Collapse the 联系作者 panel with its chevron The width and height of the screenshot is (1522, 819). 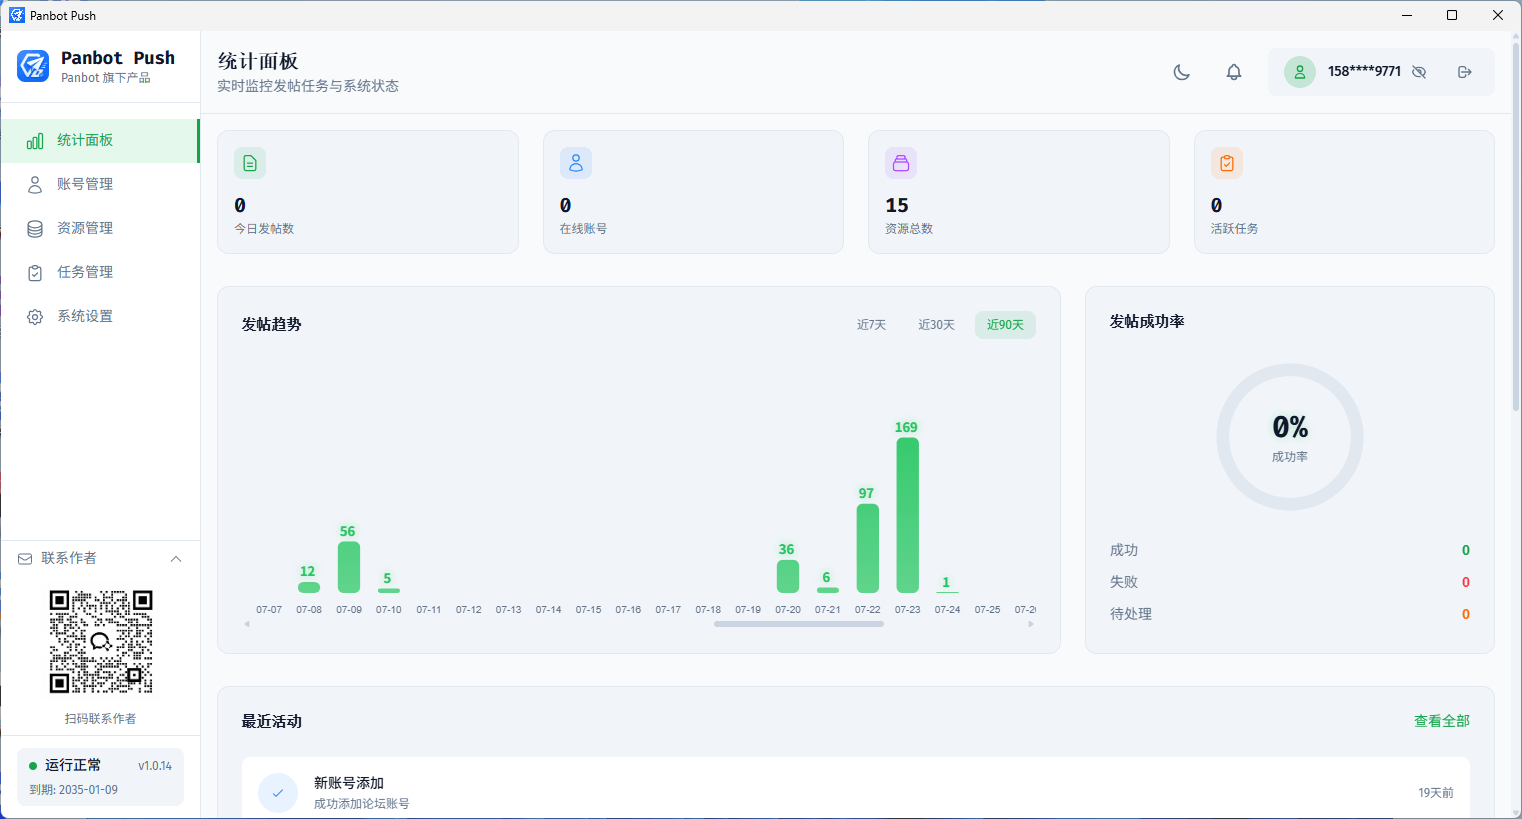click(176, 559)
